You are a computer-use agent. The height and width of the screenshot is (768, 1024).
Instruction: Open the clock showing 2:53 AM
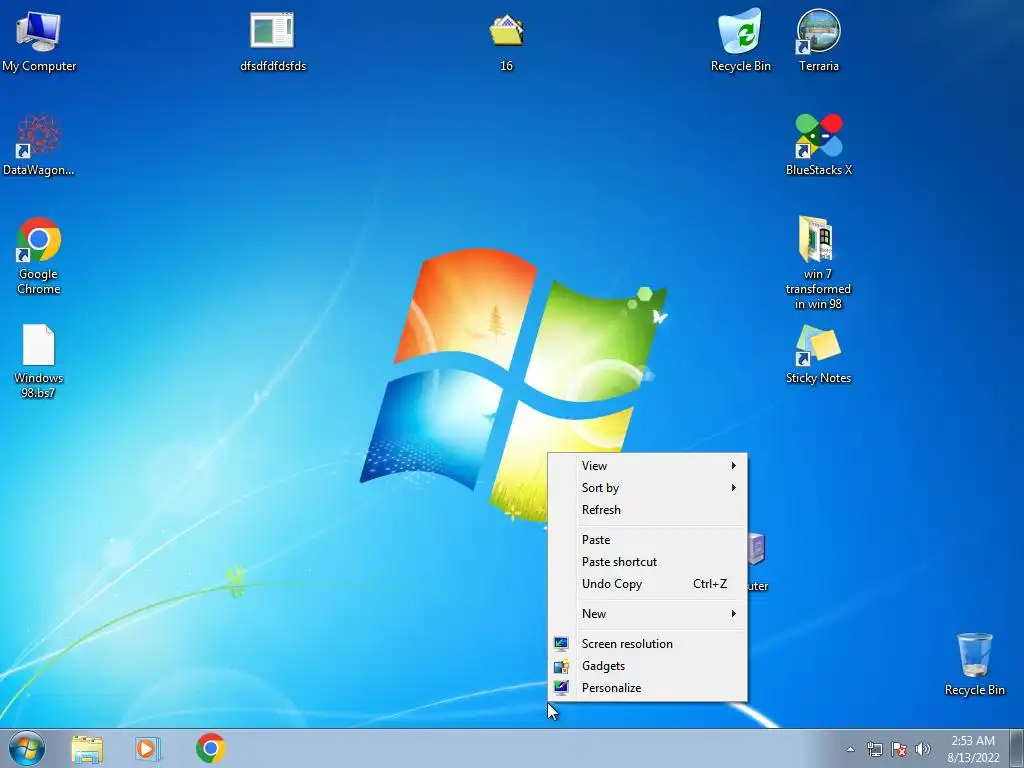pyautogui.click(x=973, y=741)
